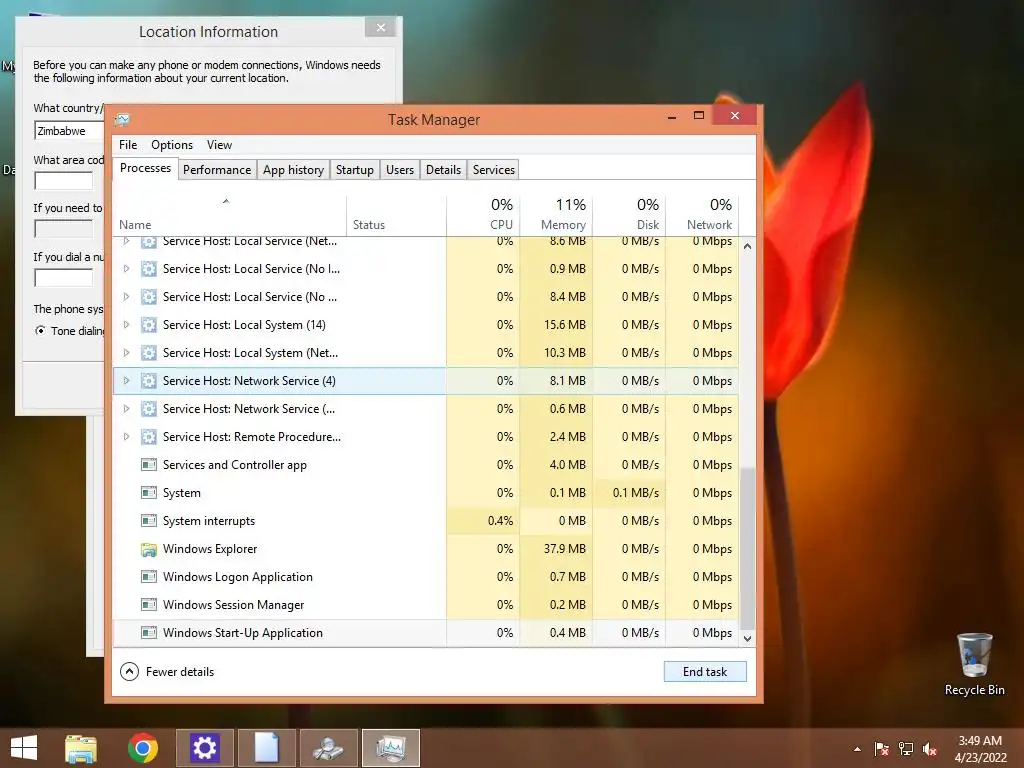The height and width of the screenshot is (768, 1024).
Task: Click the Windows Session Manager icon
Action: click(x=149, y=605)
